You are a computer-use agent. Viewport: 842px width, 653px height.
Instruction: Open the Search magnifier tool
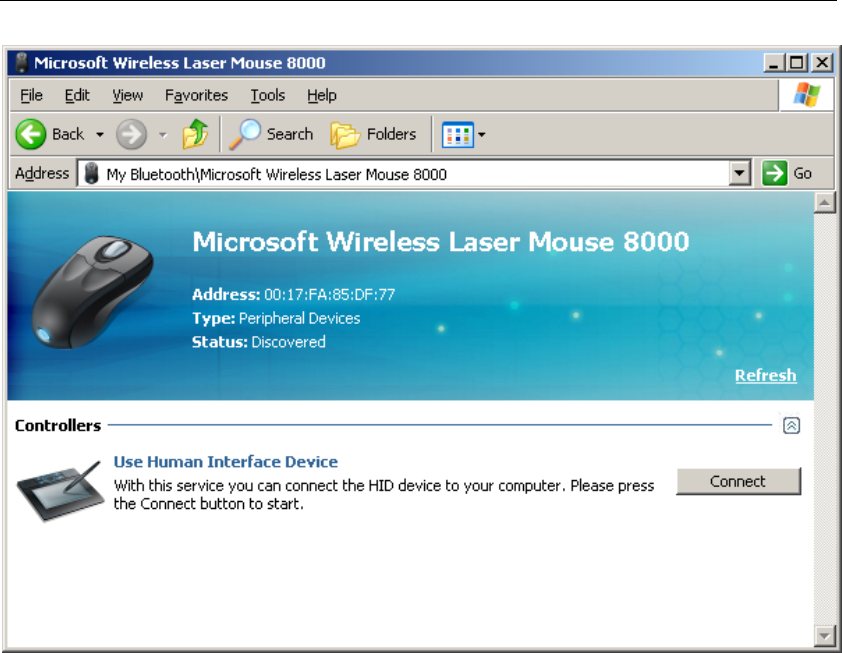point(272,134)
